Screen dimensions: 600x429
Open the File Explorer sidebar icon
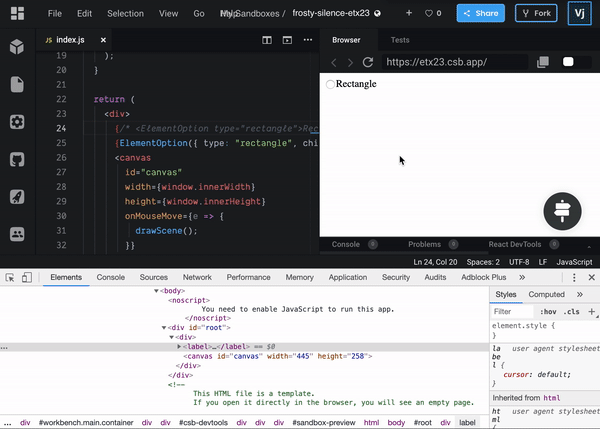(17, 84)
